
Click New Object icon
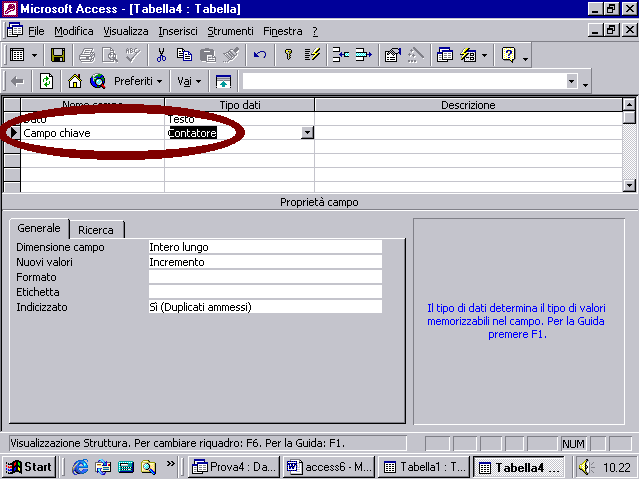click(x=468, y=55)
